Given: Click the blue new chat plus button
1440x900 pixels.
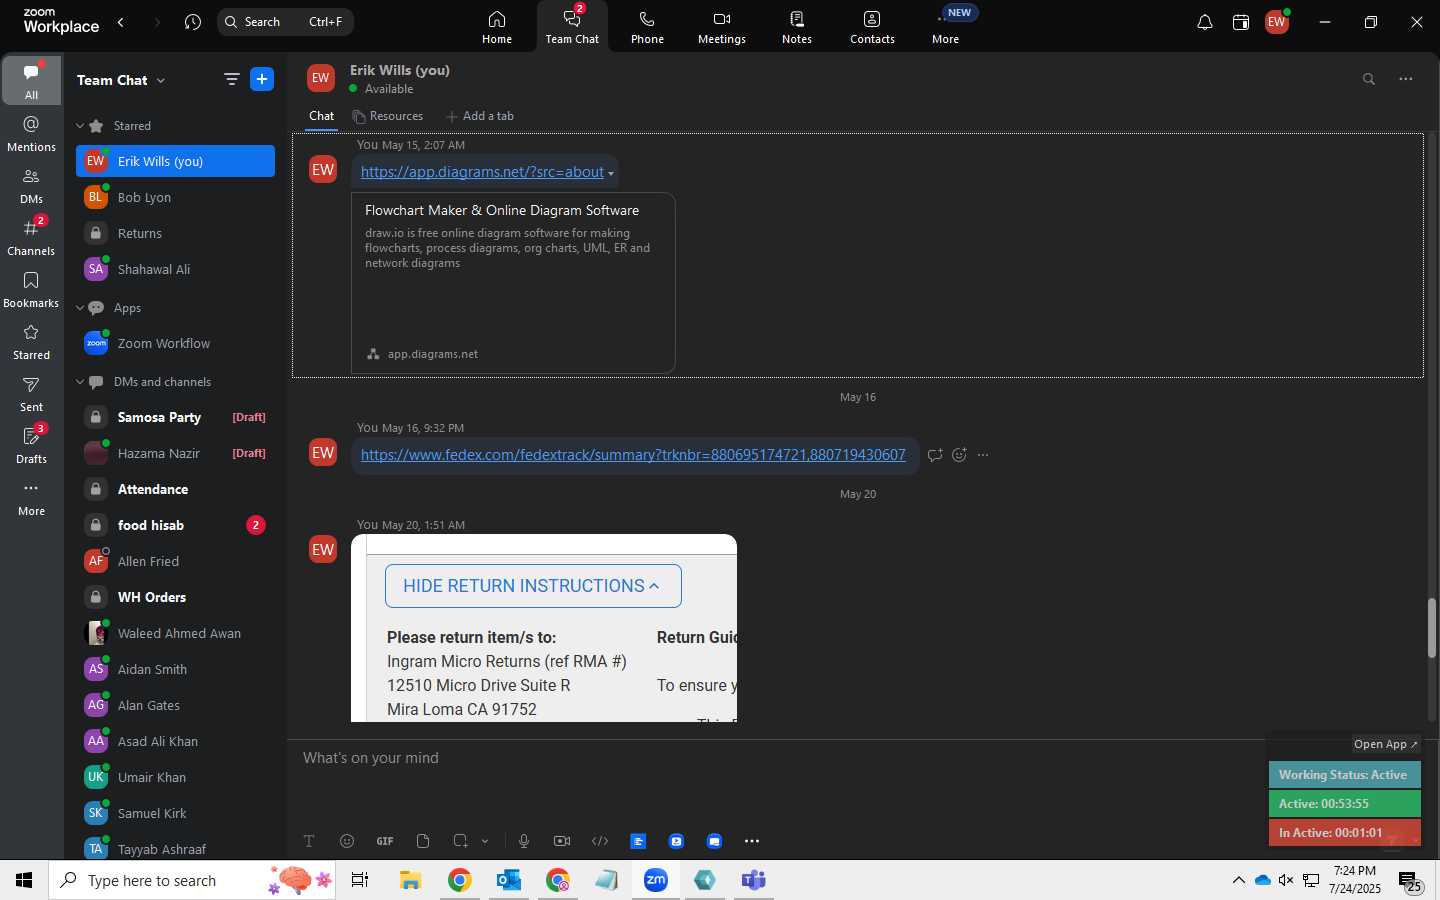Looking at the screenshot, I should coord(262,80).
